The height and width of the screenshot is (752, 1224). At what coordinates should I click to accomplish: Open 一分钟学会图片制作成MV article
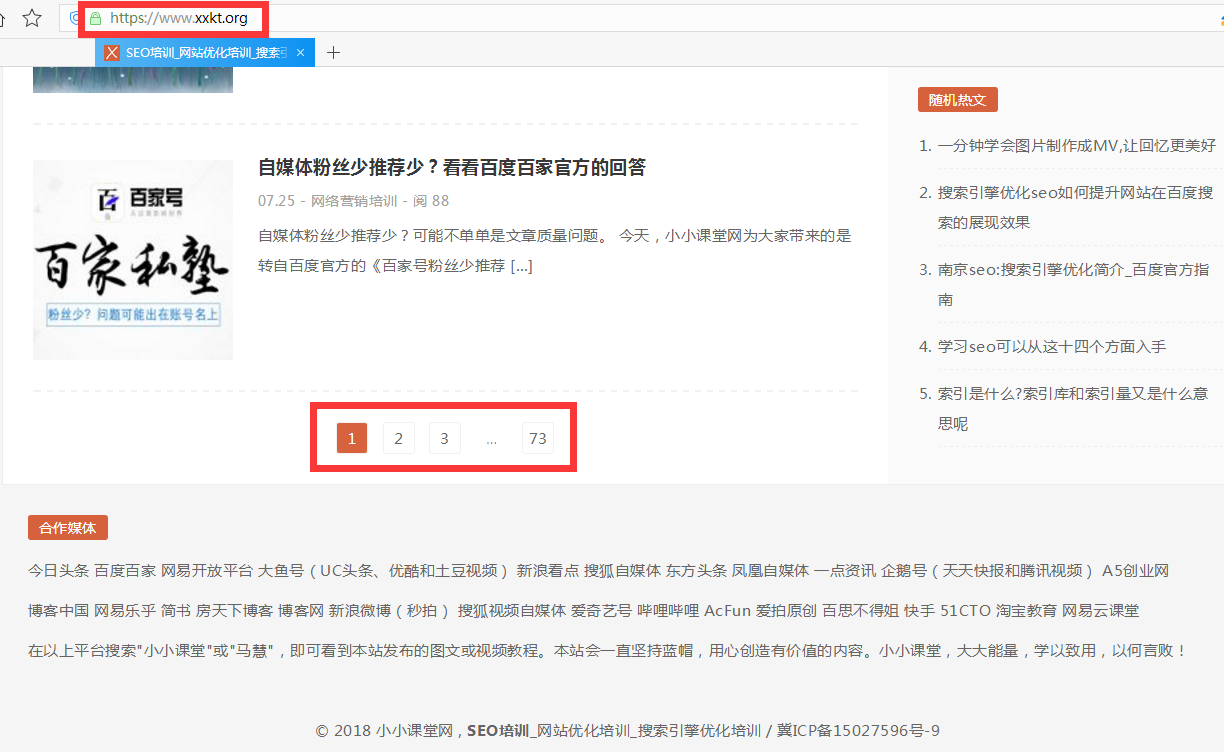1077,146
